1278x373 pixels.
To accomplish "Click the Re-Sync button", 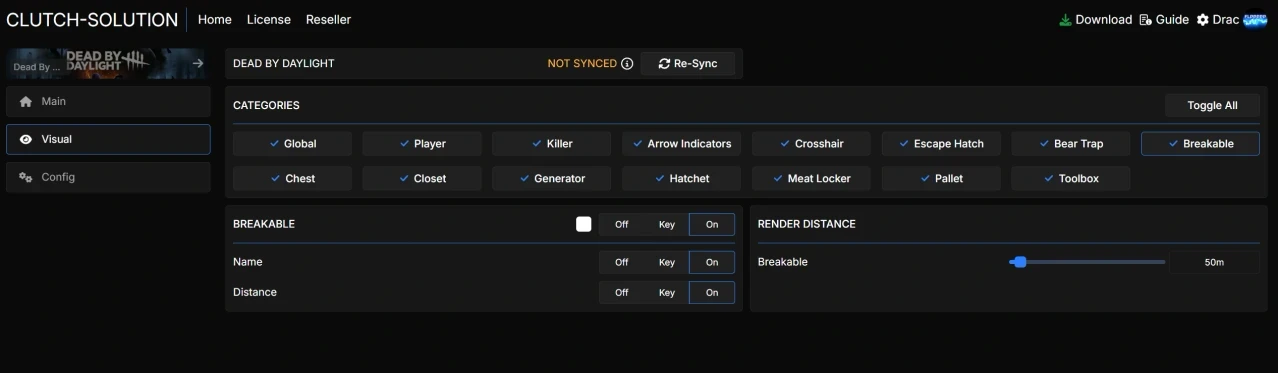I will tap(688, 64).
